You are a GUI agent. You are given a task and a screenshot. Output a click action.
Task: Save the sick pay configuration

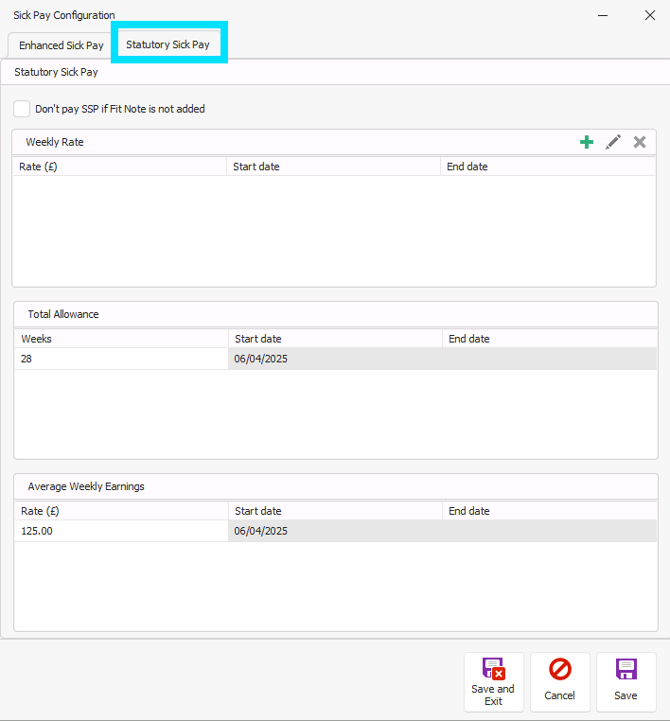[626, 682]
